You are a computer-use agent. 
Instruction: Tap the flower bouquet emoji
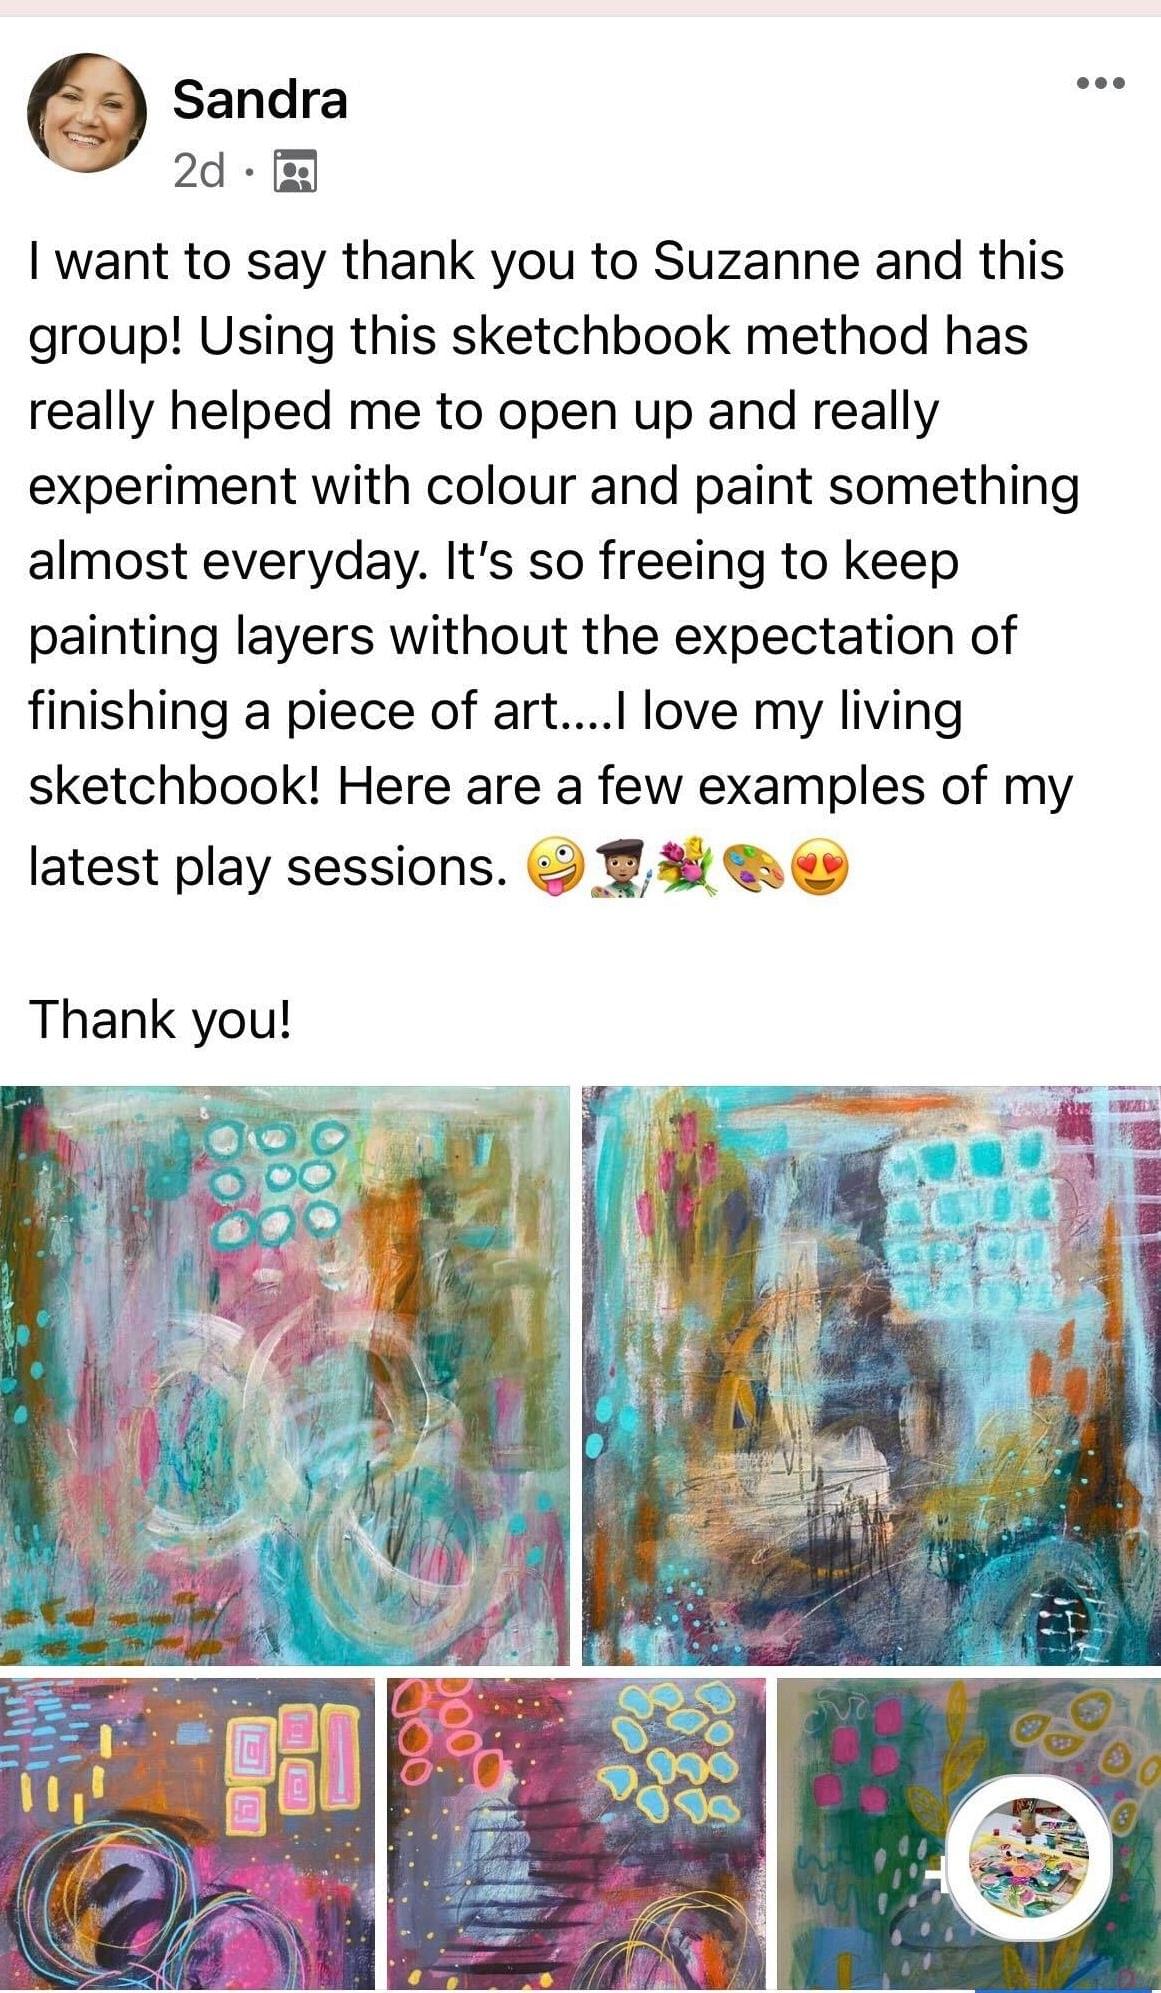[x=687, y=867]
